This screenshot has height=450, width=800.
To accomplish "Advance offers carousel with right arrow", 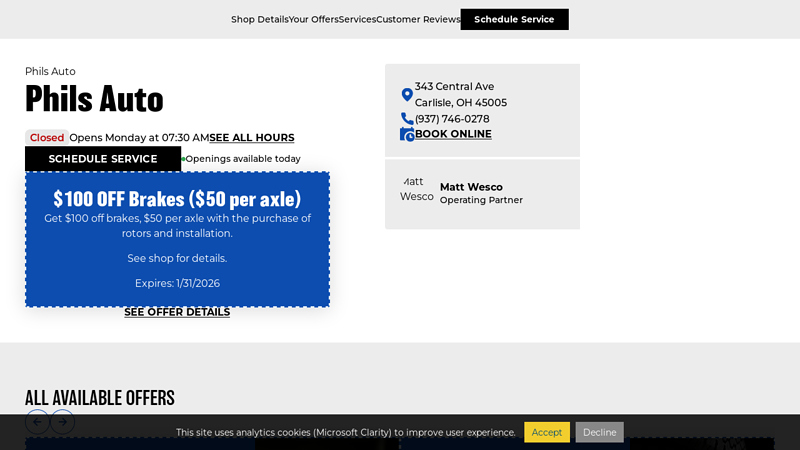I will [x=62, y=422].
